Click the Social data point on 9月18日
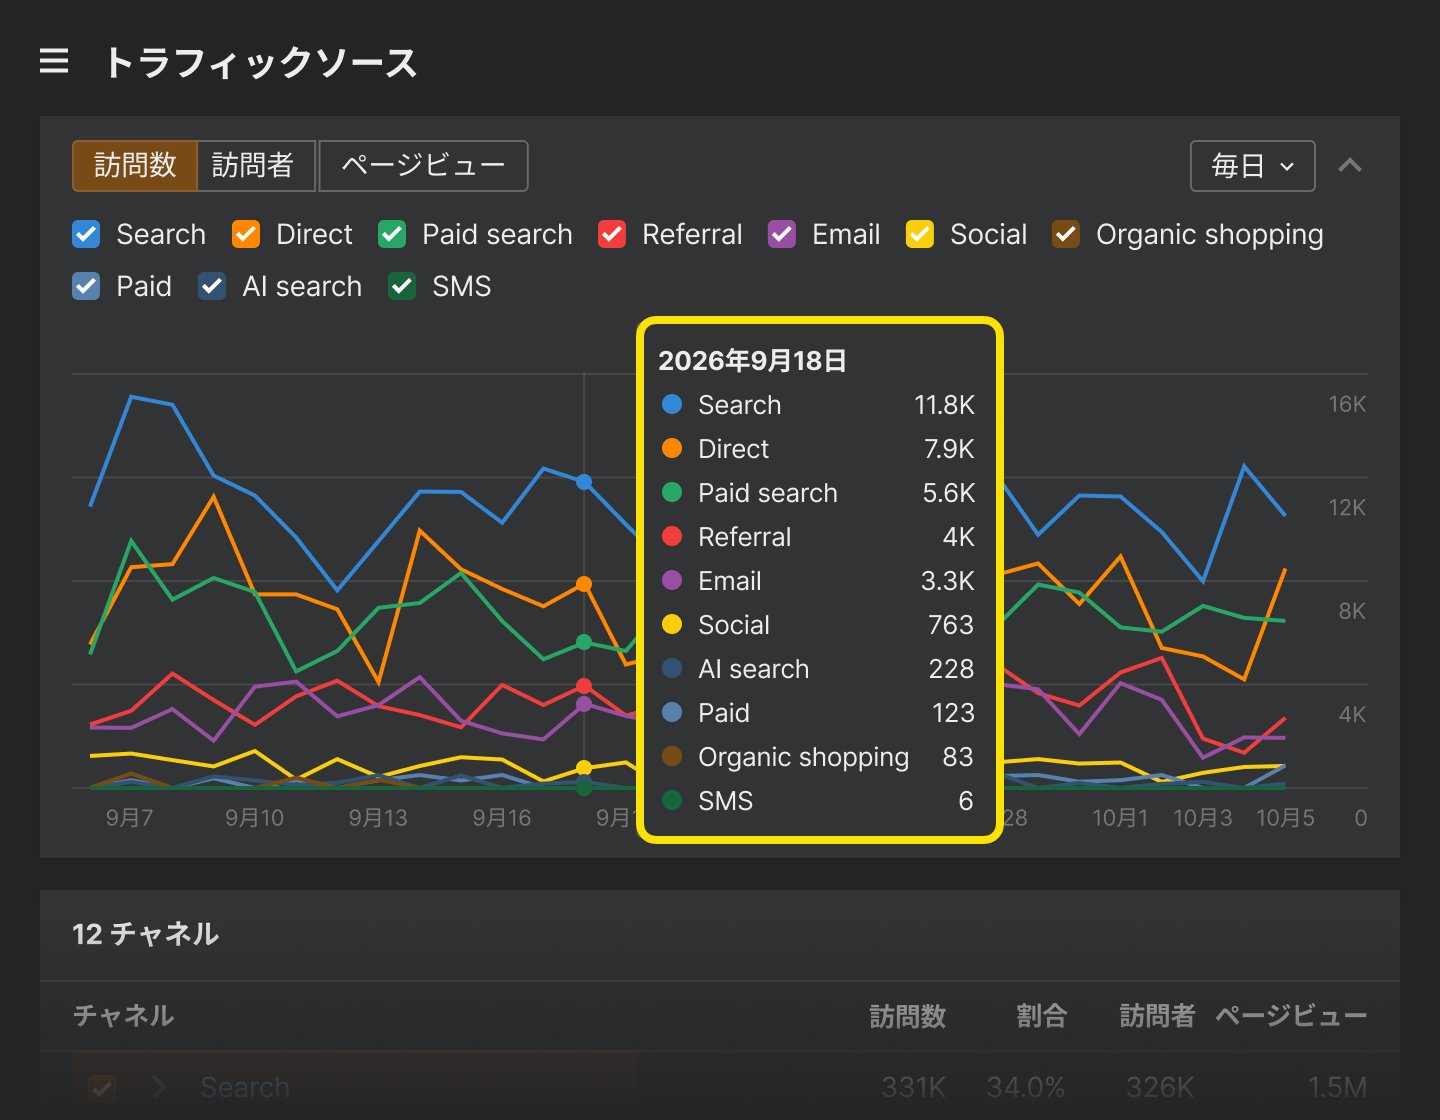The width and height of the screenshot is (1440, 1120). click(584, 768)
